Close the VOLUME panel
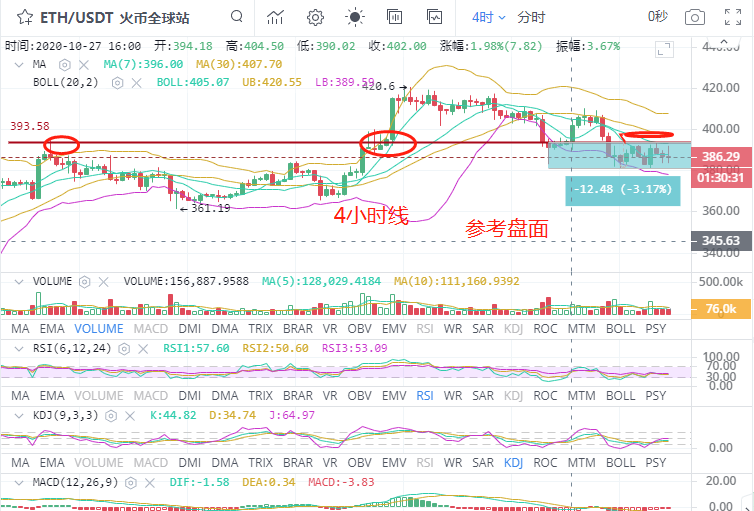Screen dimensions: 754x511 pyautogui.click(x=103, y=282)
